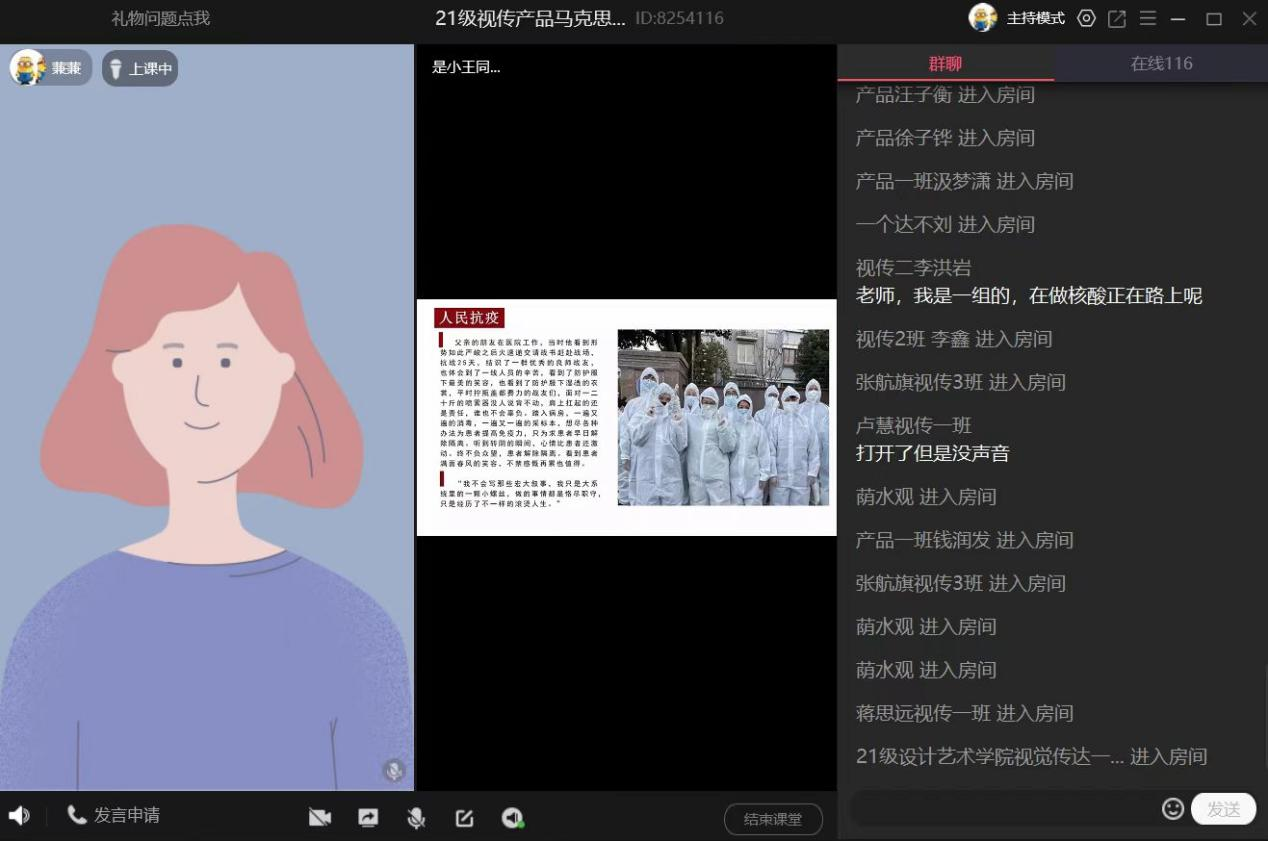Type in the chat message input field

[x=1000, y=808]
